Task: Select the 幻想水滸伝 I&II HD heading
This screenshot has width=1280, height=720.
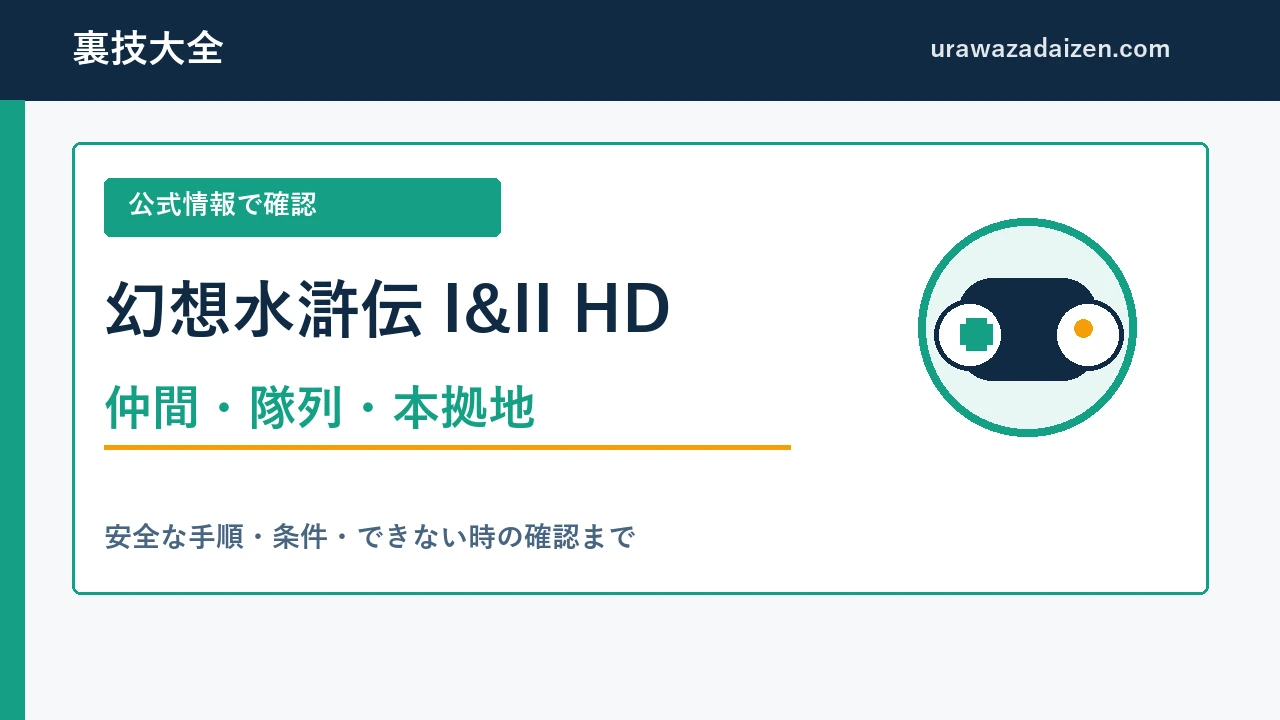Action: click(387, 310)
